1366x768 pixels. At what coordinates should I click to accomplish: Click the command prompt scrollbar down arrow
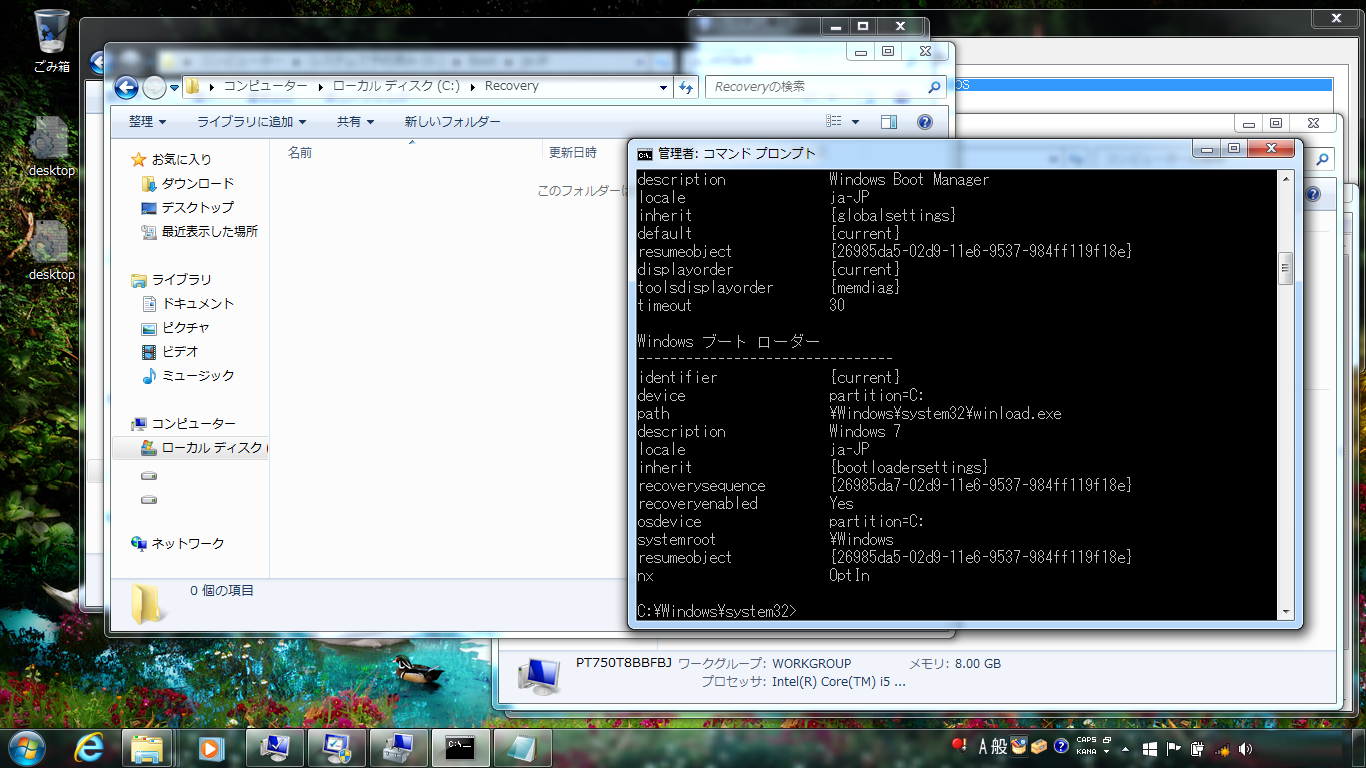pos(1287,612)
